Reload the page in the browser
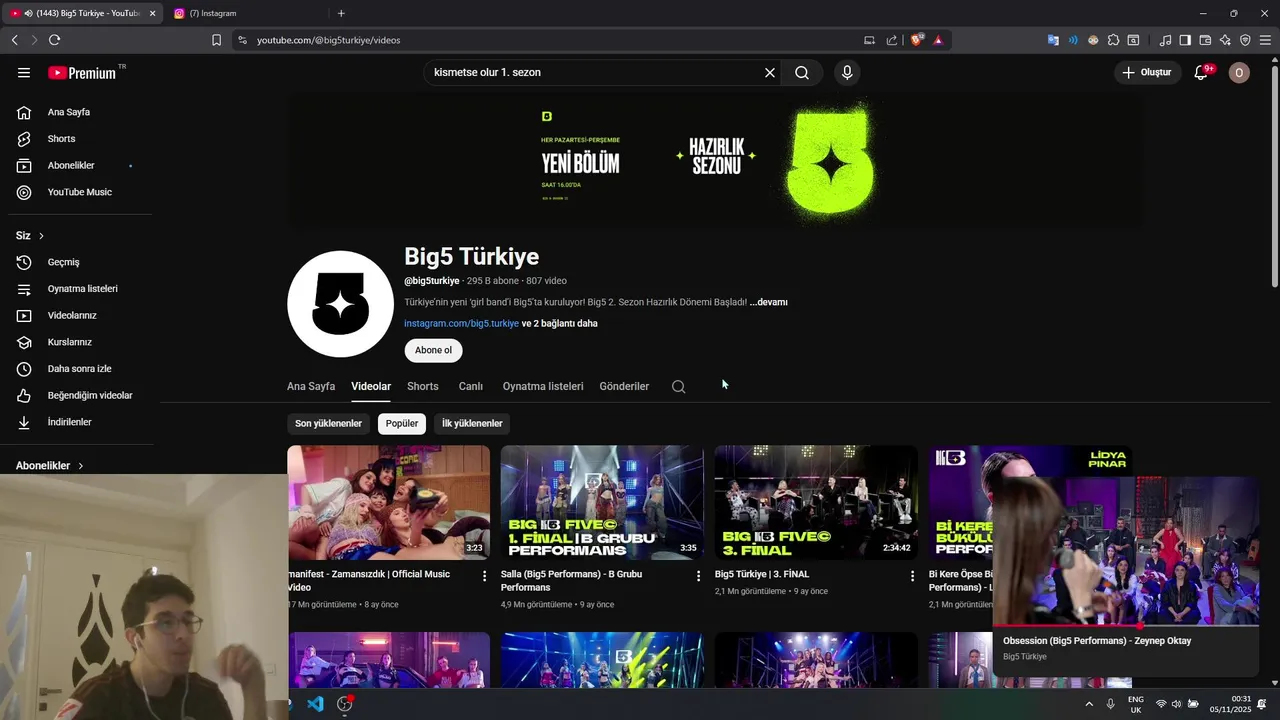Viewport: 1280px width, 720px height. 54,40
